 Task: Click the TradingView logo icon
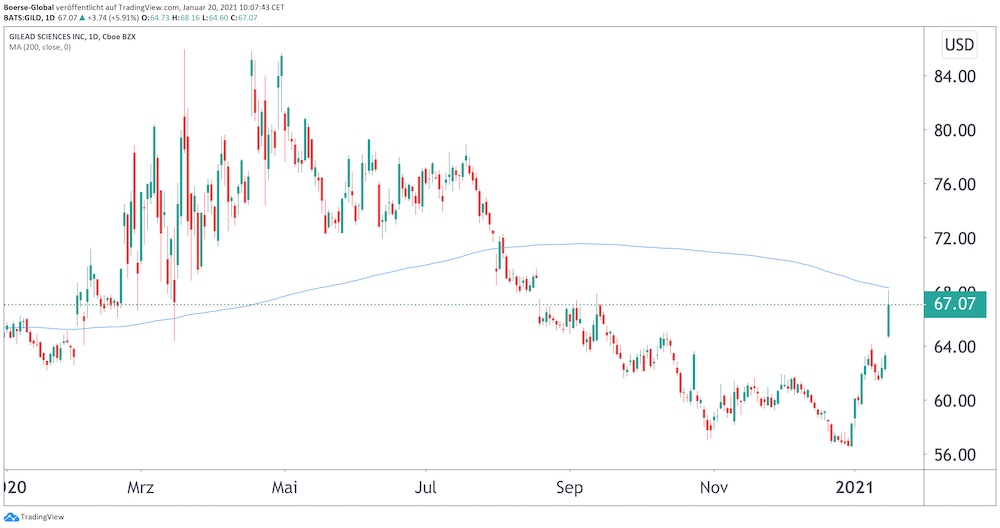(11, 517)
